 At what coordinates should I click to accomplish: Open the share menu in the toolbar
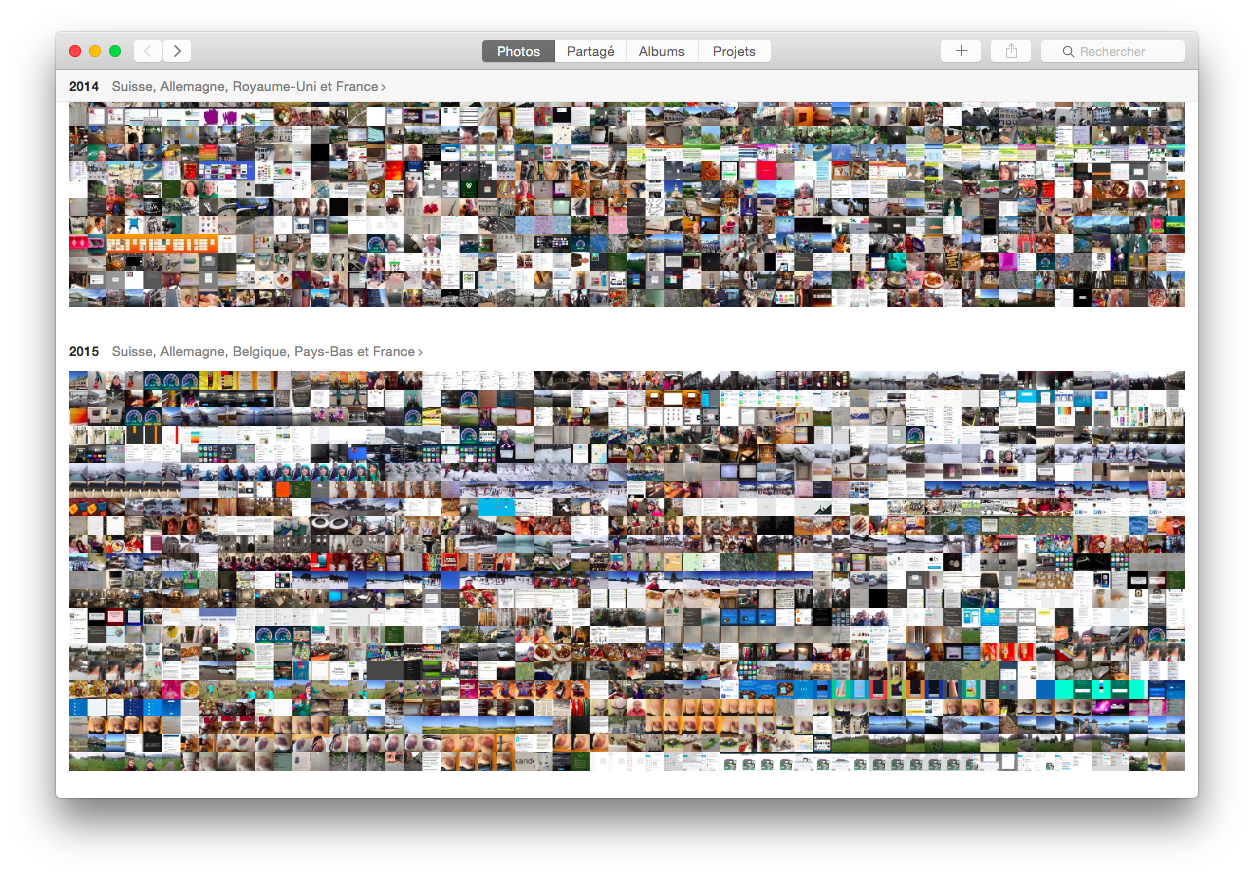[1011, 51]
